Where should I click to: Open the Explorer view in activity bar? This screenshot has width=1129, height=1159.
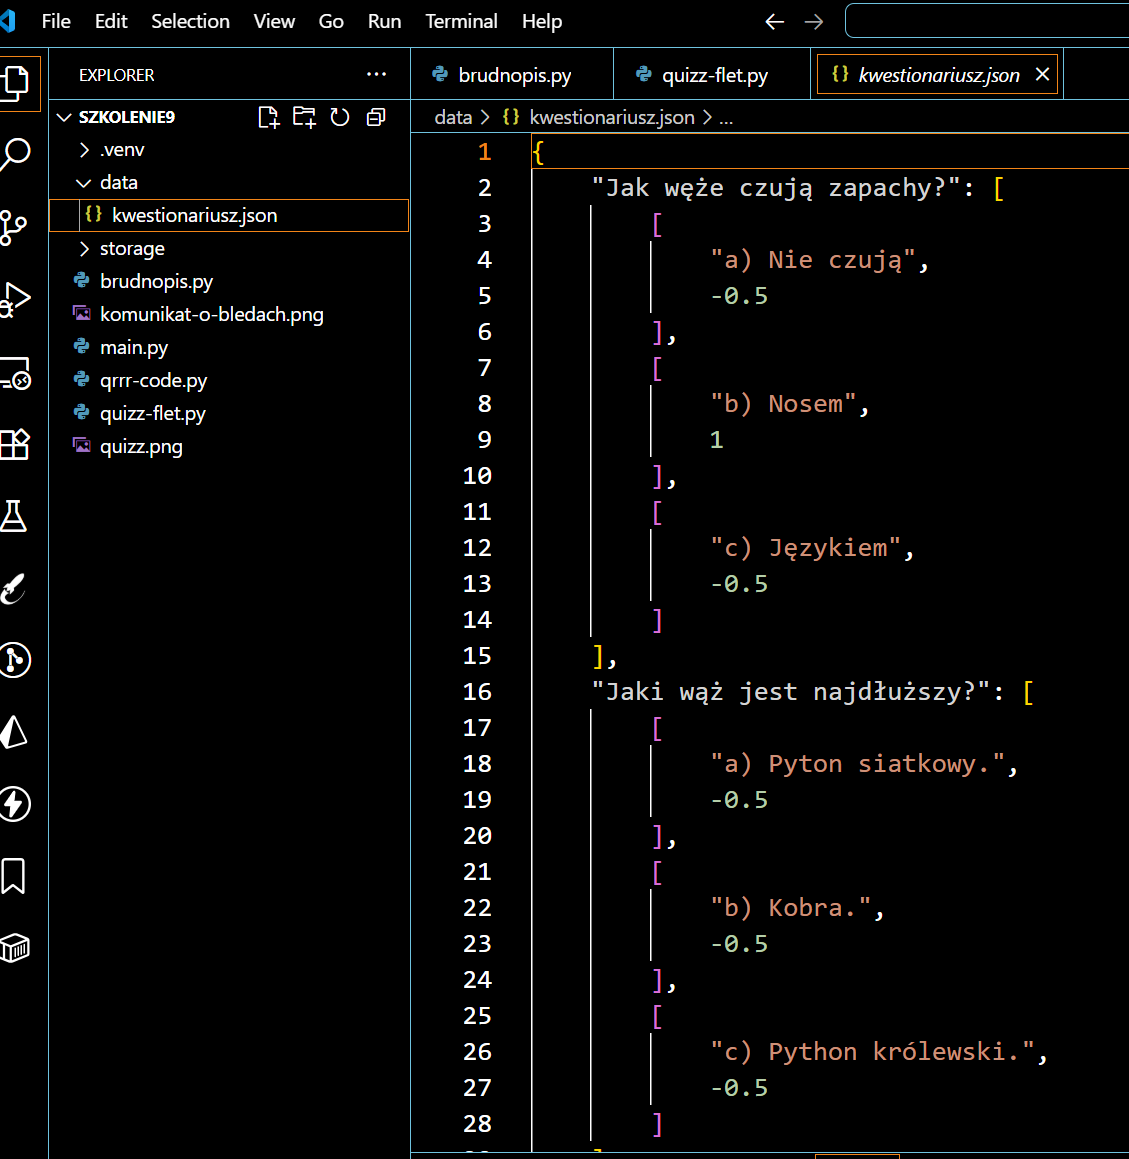[x=15, y=82]
